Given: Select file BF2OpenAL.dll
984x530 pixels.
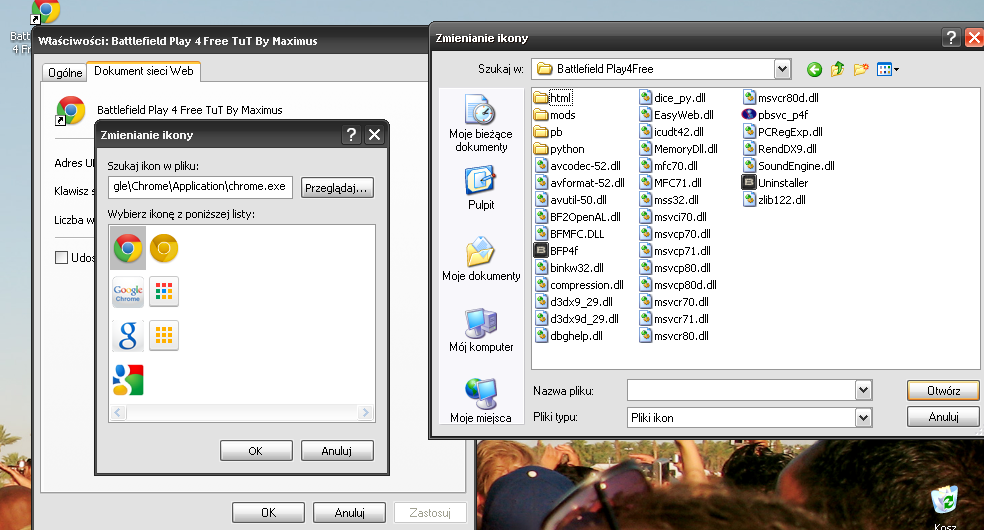Looking at the screenshot, I should (x=578, y=217).
